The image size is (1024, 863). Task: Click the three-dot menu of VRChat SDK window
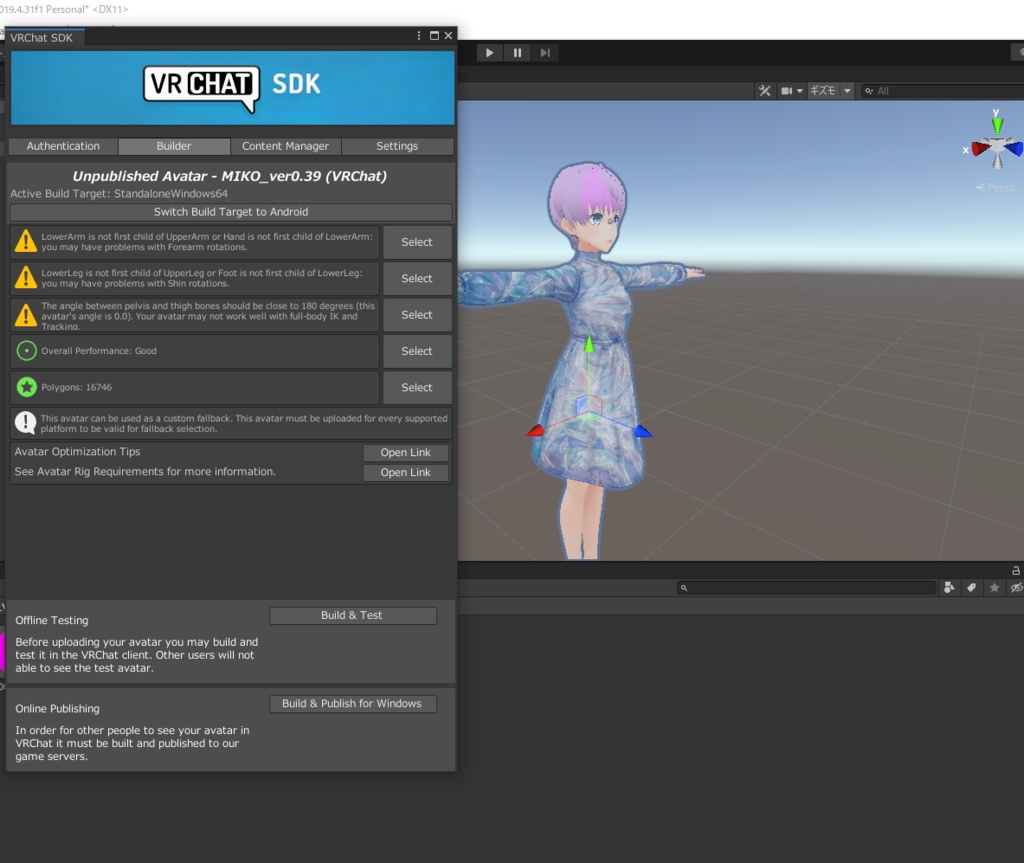click(418, 34)
